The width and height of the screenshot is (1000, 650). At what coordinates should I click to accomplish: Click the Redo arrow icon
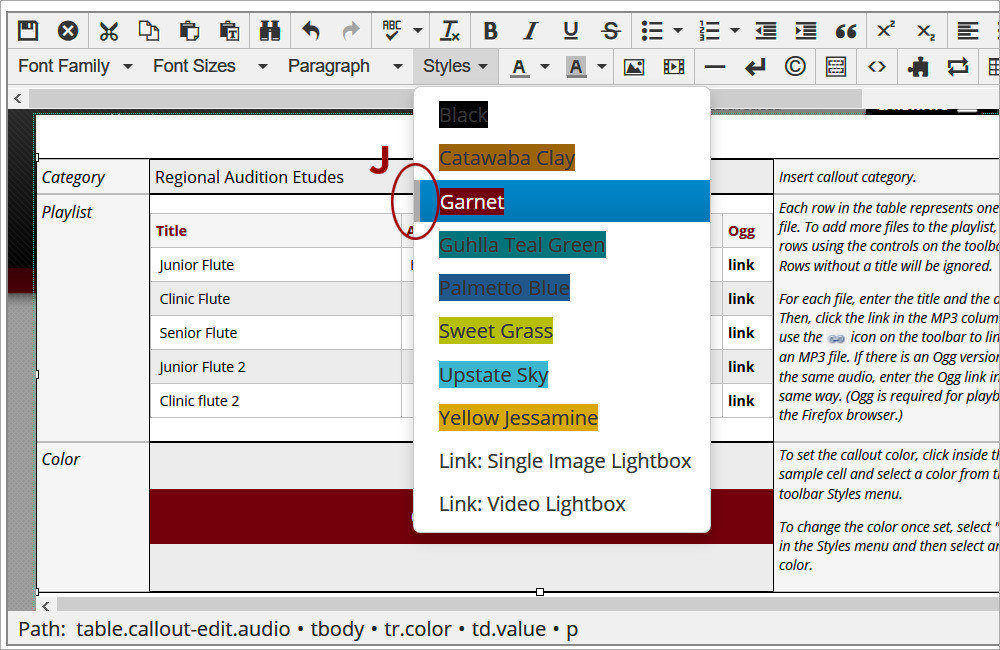click(x=351, y=31)
